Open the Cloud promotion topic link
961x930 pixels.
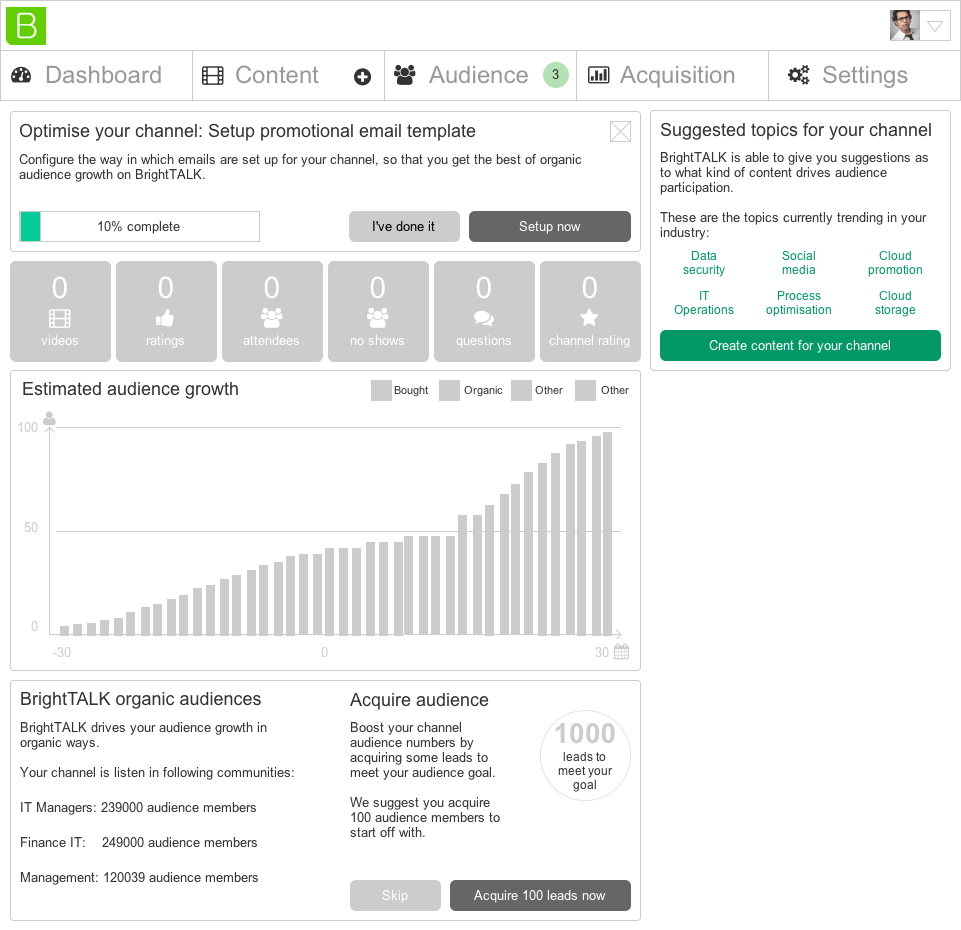pos(895,263)
